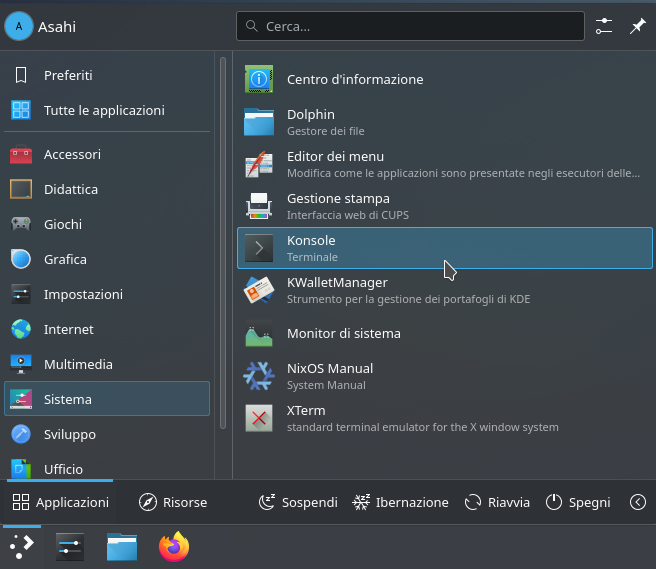Switch to Risorse tab
The height and width of the screenshot is (569, 656).
(x=173, y=502)
